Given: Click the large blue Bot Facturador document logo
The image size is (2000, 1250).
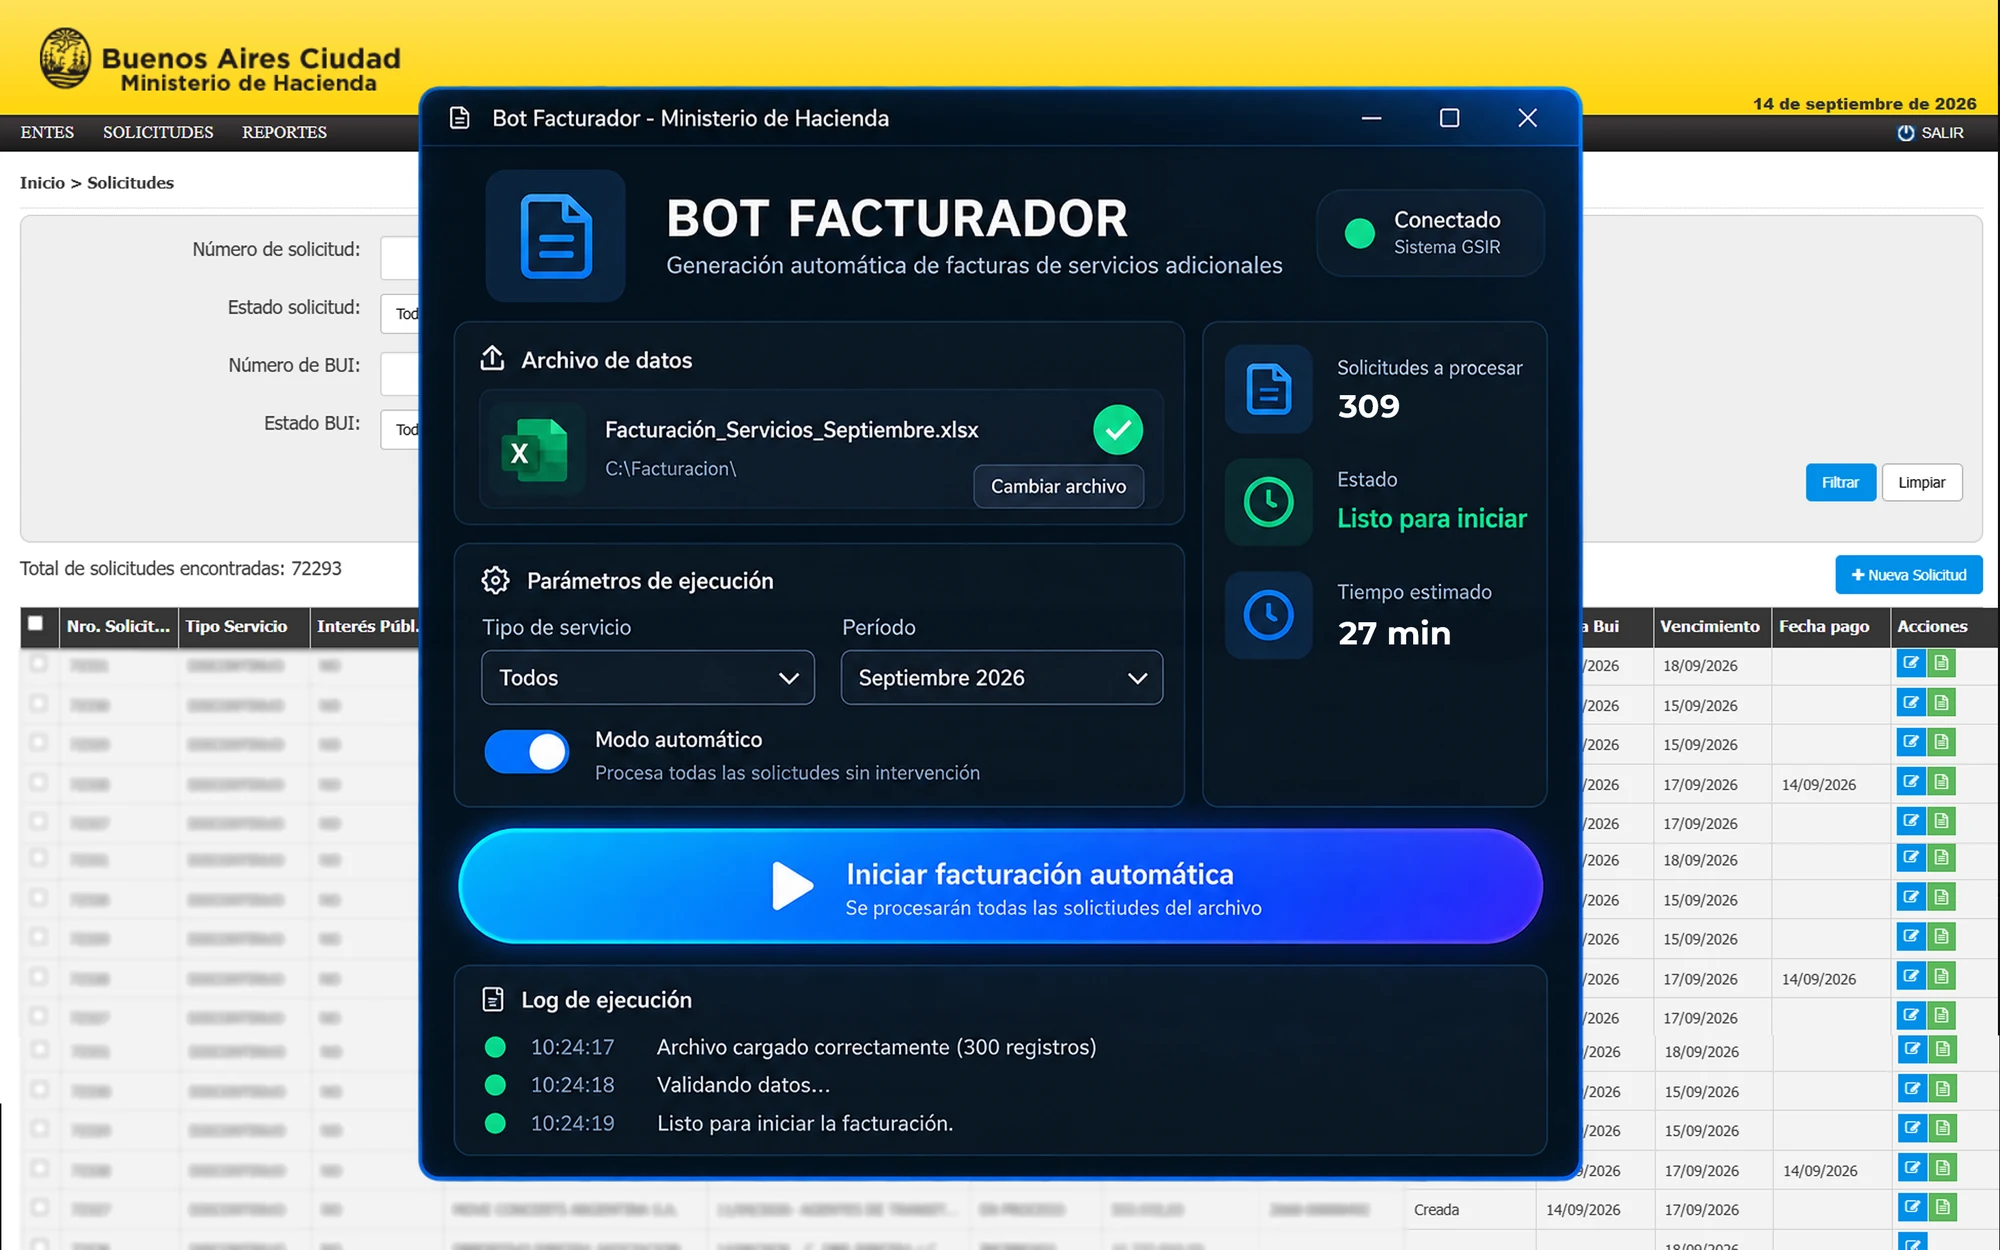Looking at the screenshot, I should 556,236.
